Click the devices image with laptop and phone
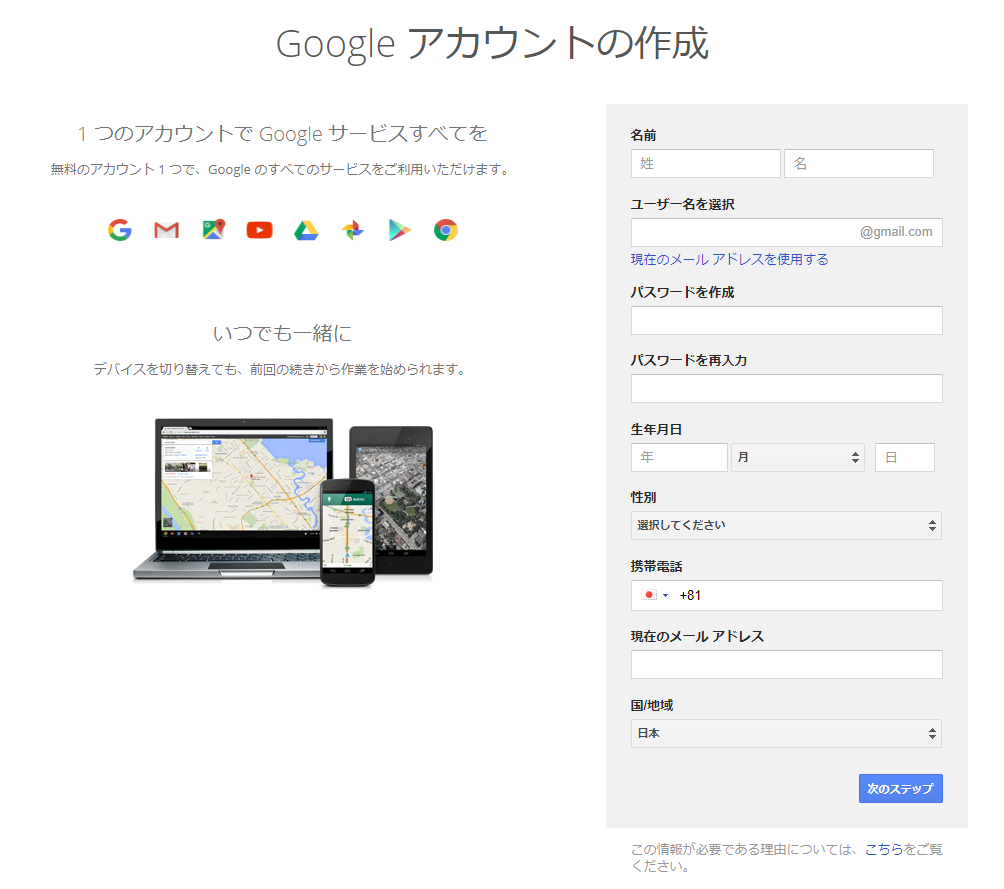This screenshot has width=1004, height=889. point(283,502)
